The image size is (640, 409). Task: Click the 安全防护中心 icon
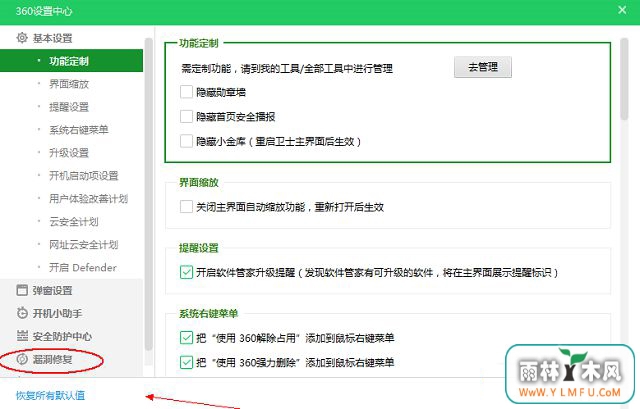pos(22,336)
